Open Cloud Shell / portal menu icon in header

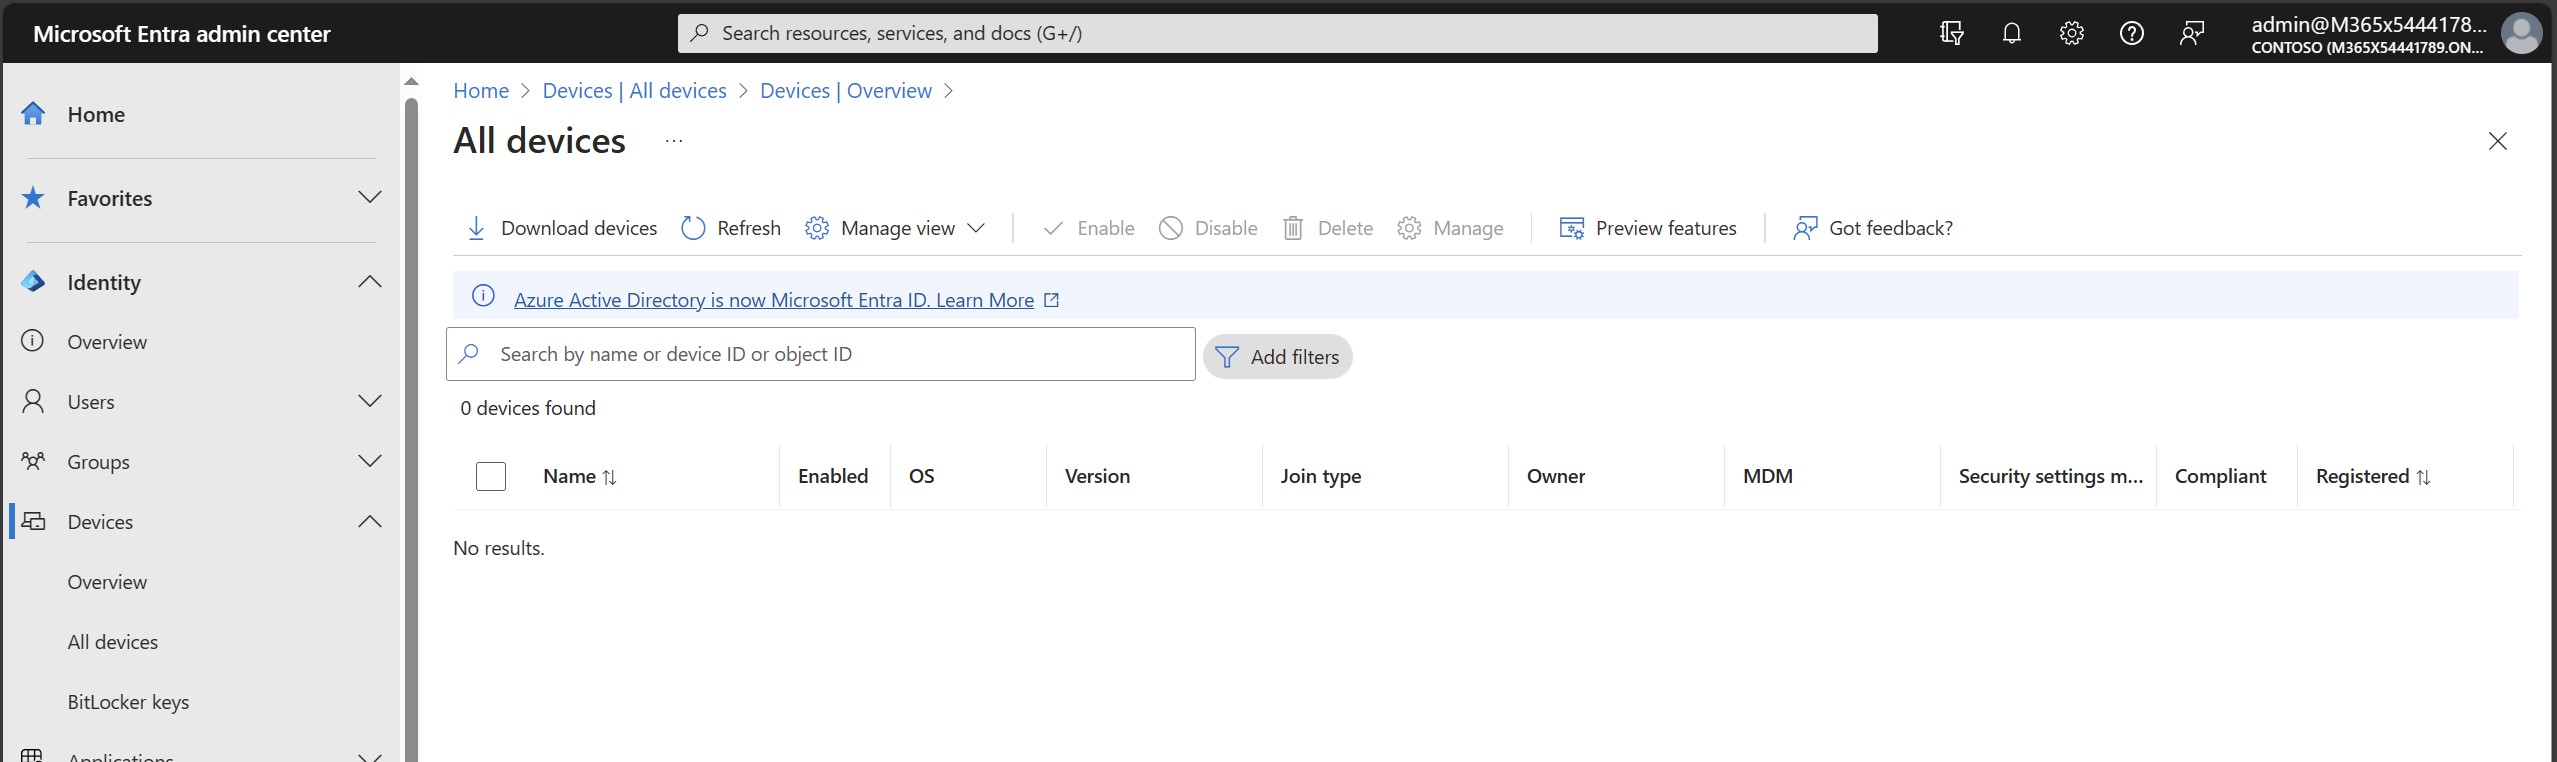click(1951, 33)
